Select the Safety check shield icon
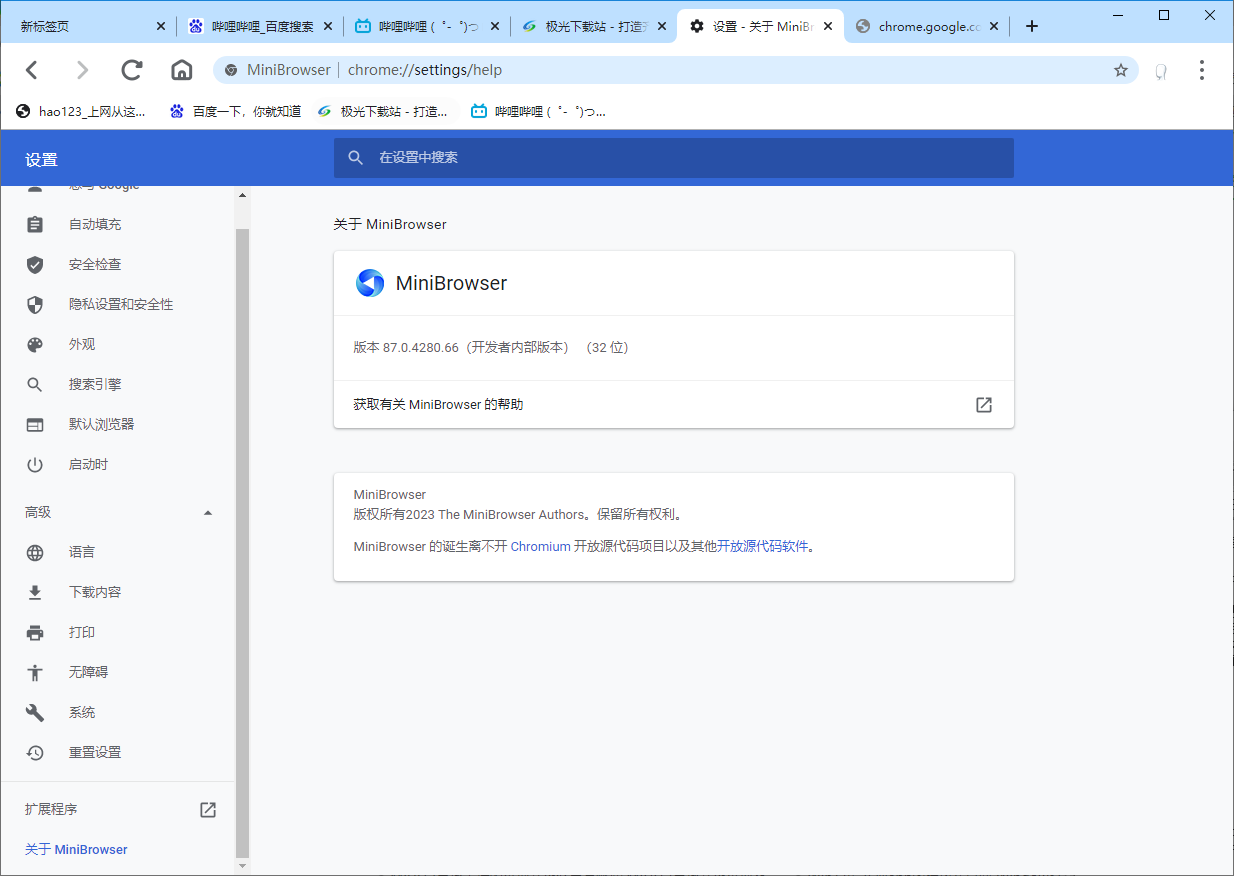This screenshot has height=876, width=1234. [34, 264]
